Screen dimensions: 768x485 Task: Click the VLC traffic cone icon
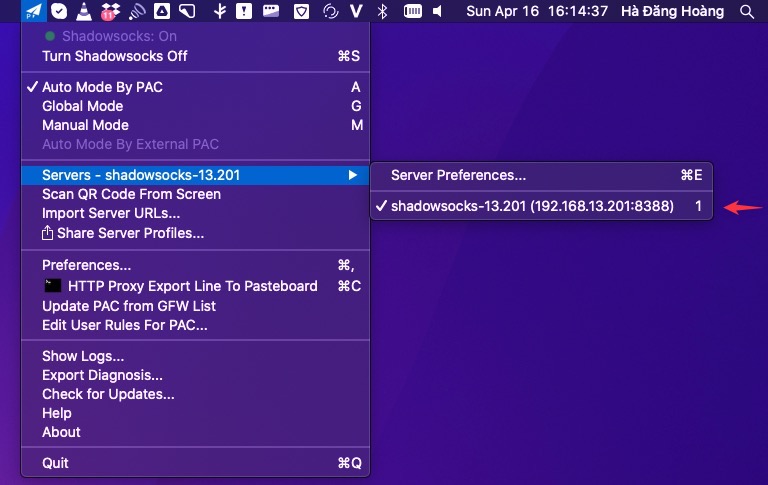84,11
